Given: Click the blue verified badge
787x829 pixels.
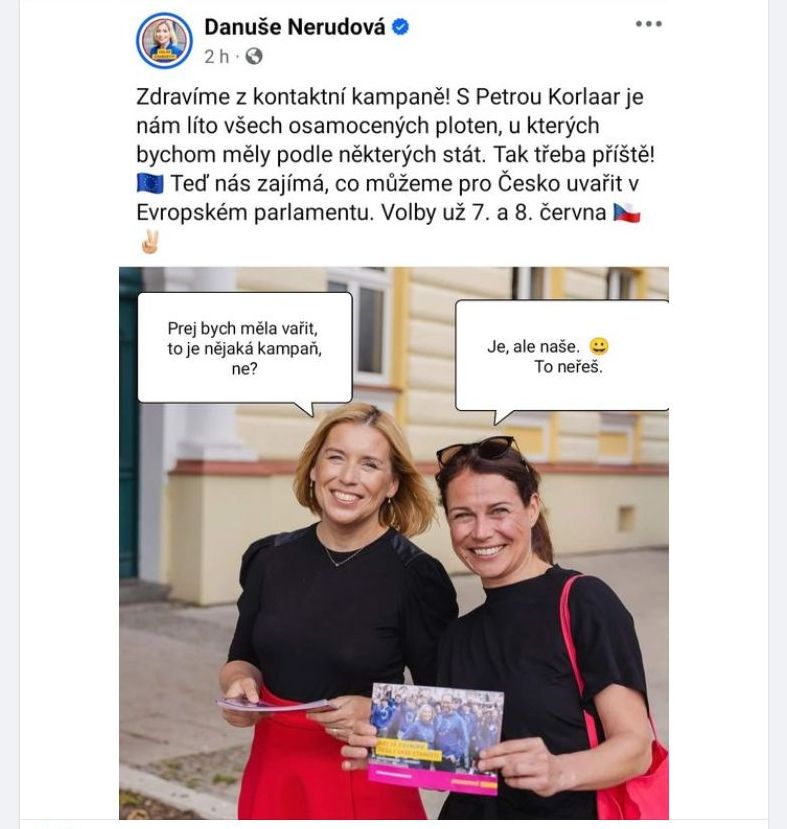Looking at the screenshot, I should [401, 26].
